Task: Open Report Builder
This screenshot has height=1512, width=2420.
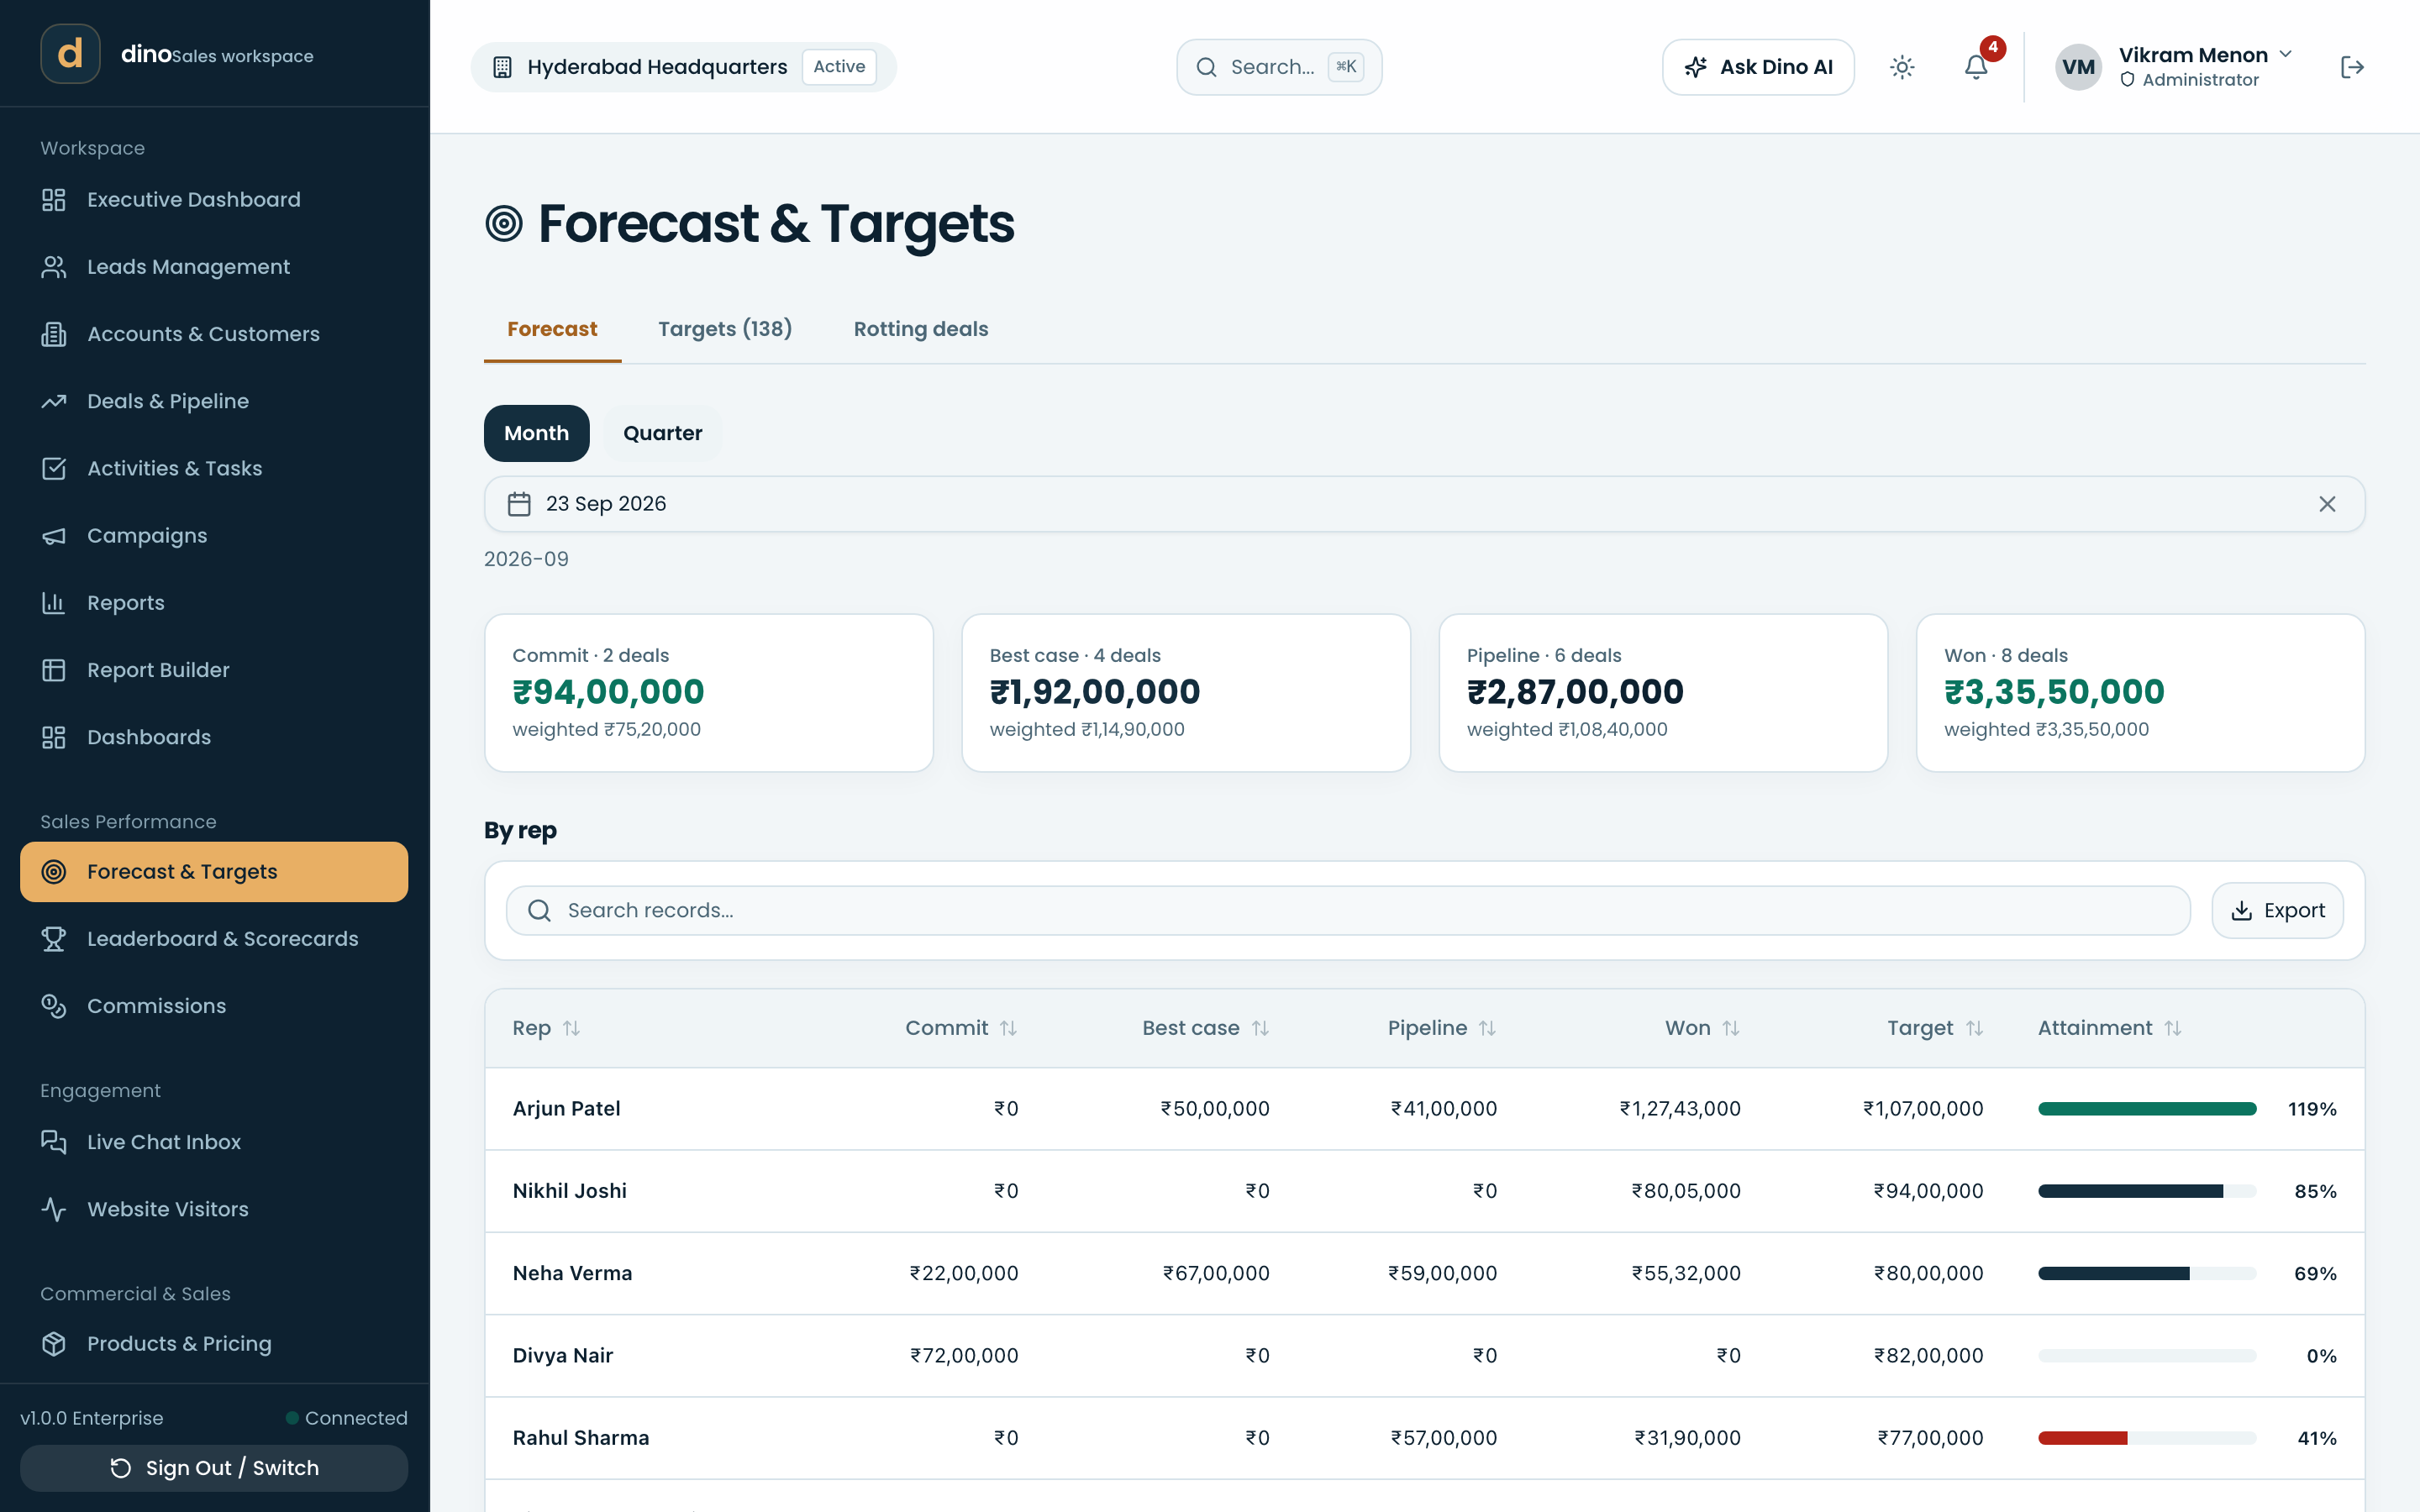Action: coord(214,670)
